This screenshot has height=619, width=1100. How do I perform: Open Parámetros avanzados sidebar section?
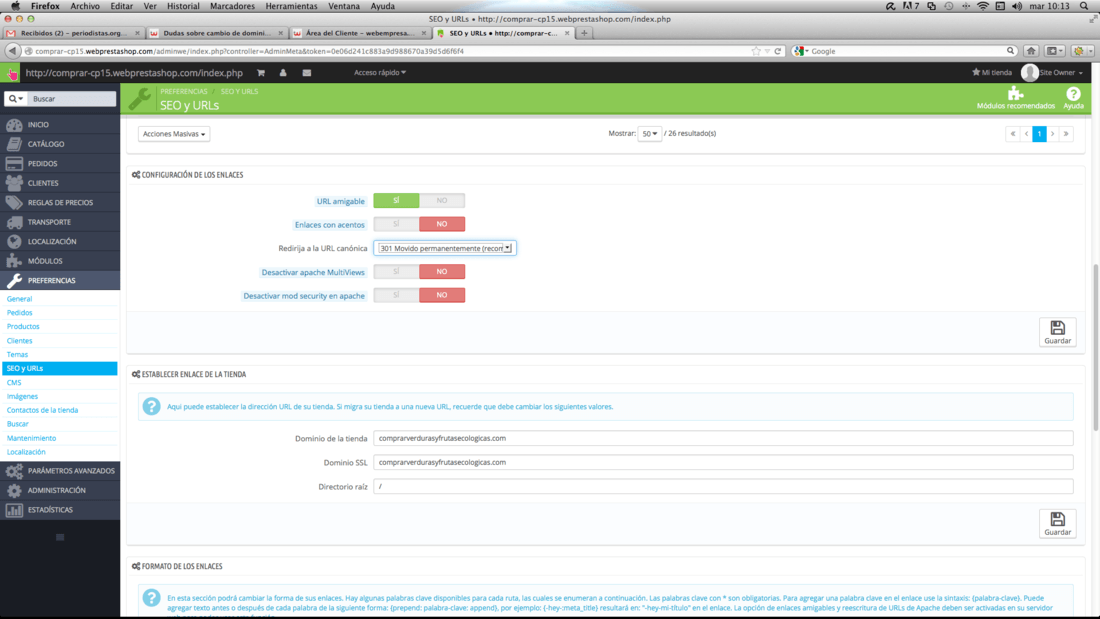[60, 471]
